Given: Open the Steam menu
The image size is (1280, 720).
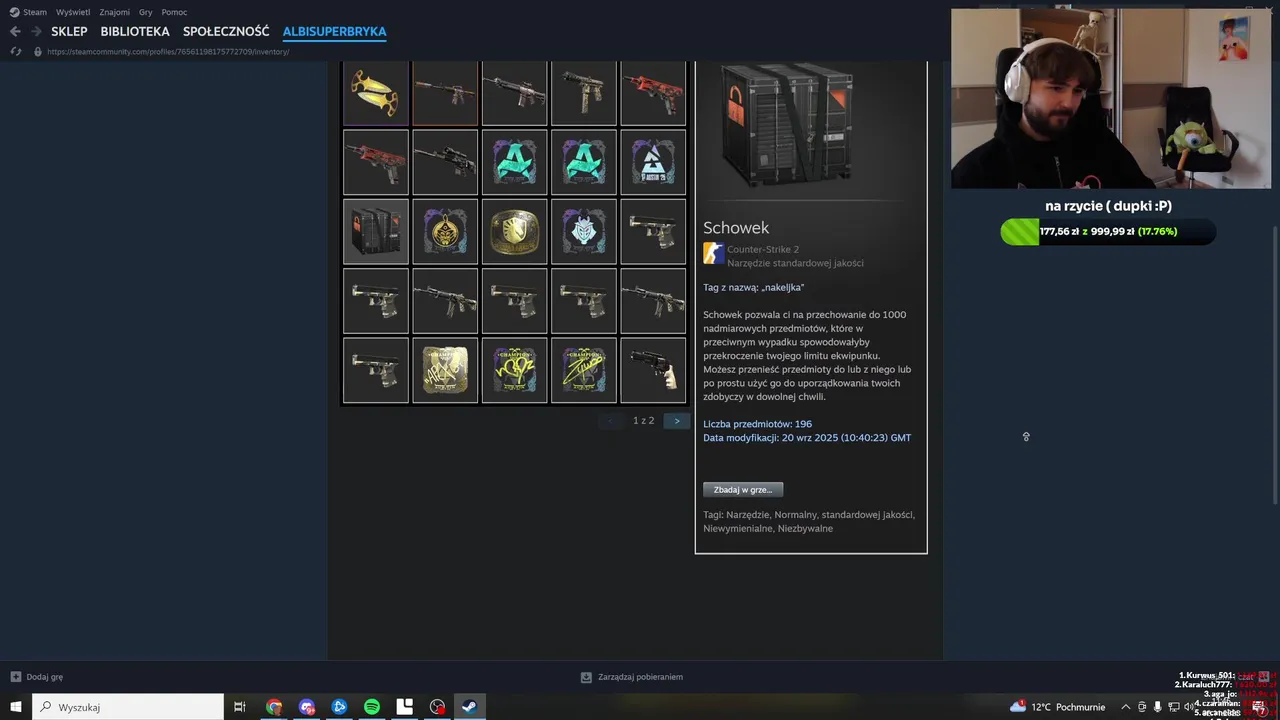Looking at the screenshot, I should coord(35,12).
